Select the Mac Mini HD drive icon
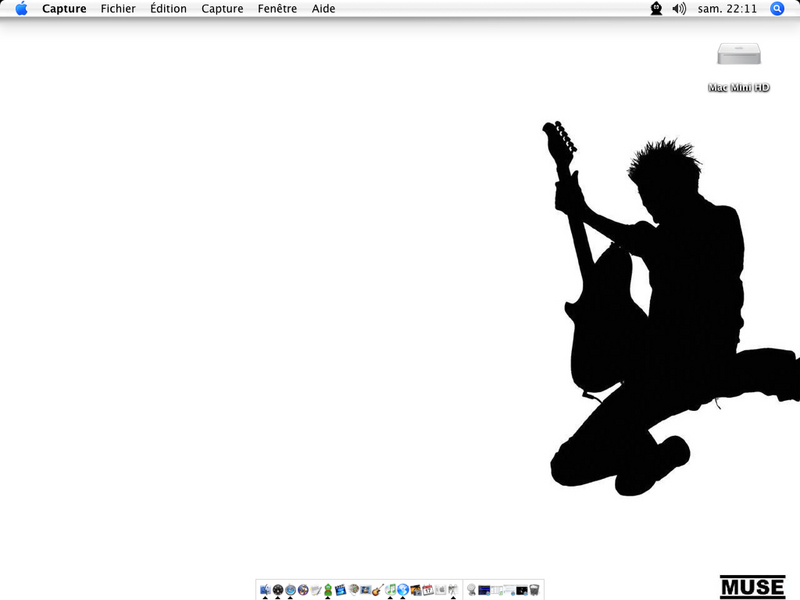 739,54
